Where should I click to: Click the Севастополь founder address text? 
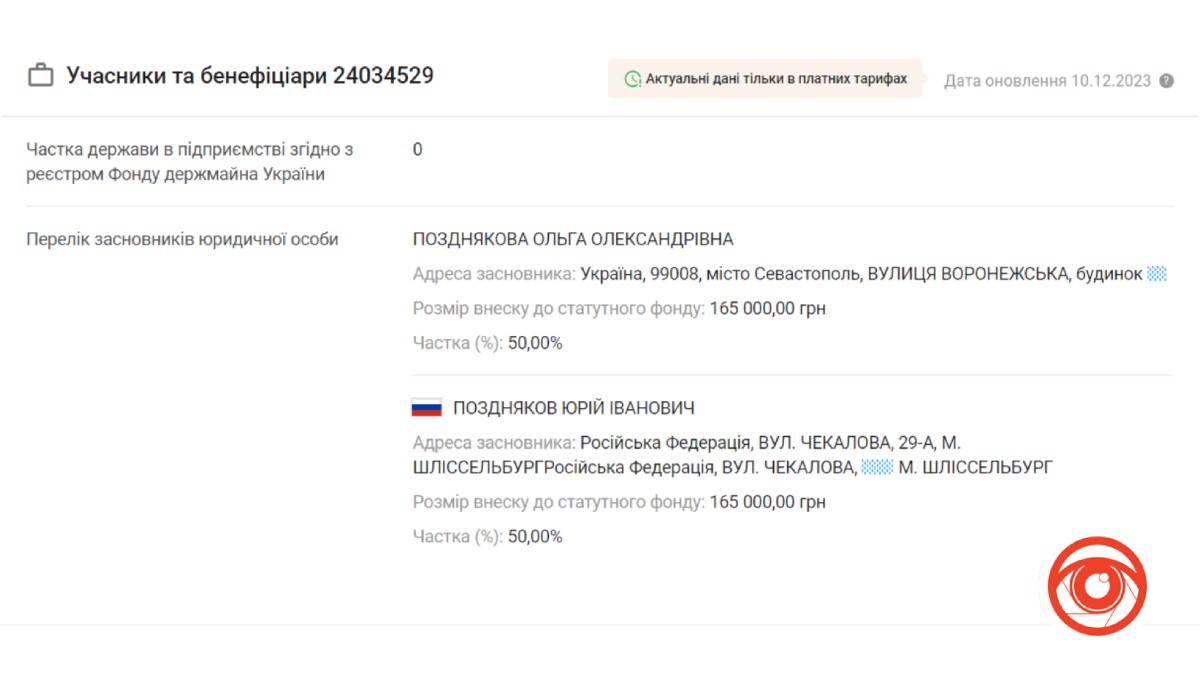(860, 274)
